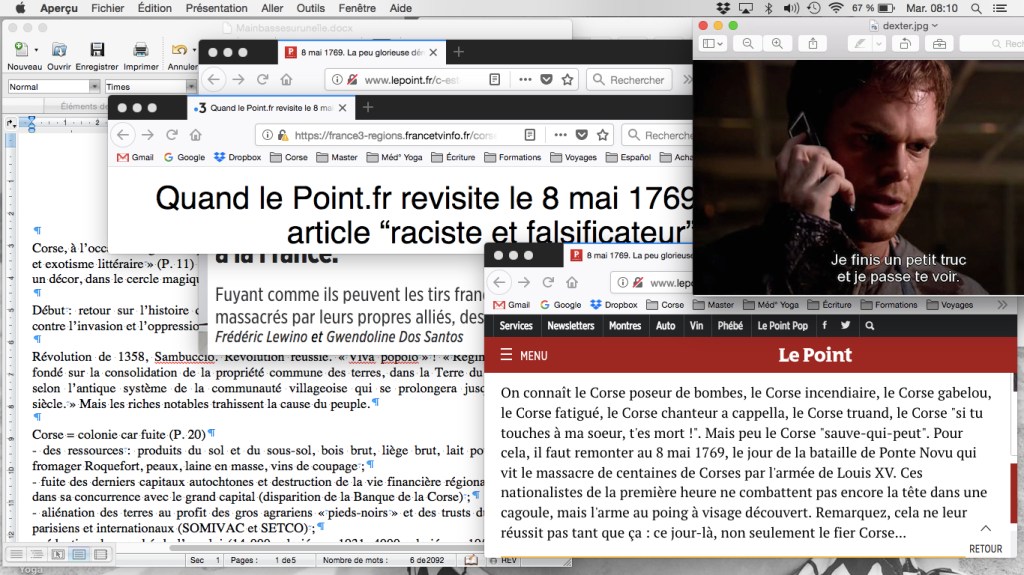1024x575 pixels.
Task: Click the share icon in Preview toolbar
Action: 813,43
